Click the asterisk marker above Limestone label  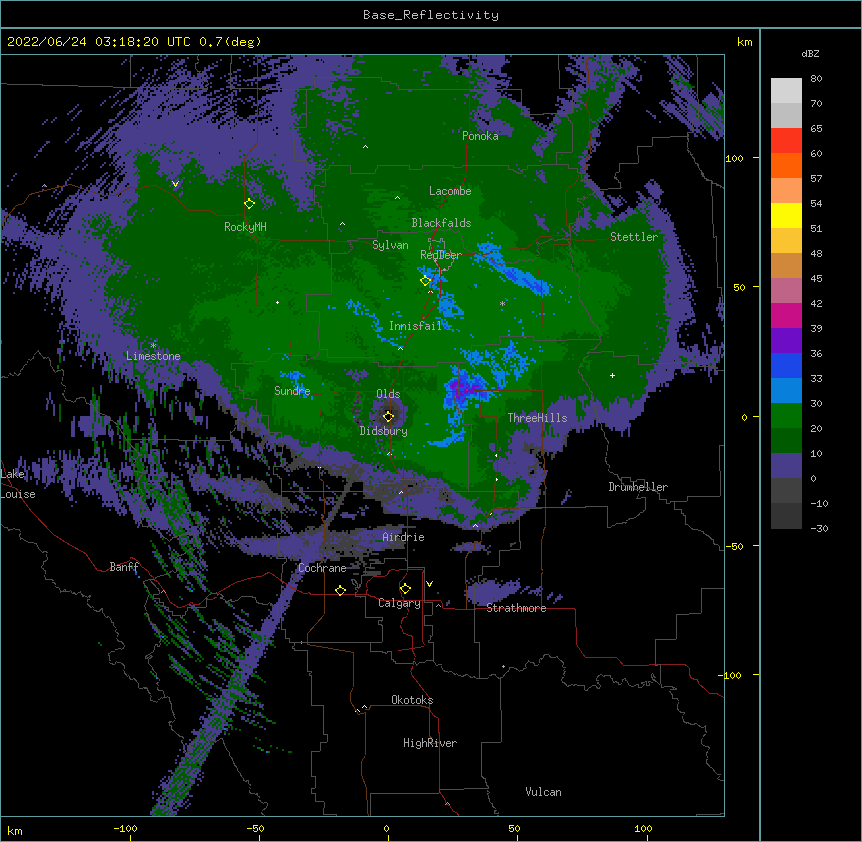tap(153, 345)
